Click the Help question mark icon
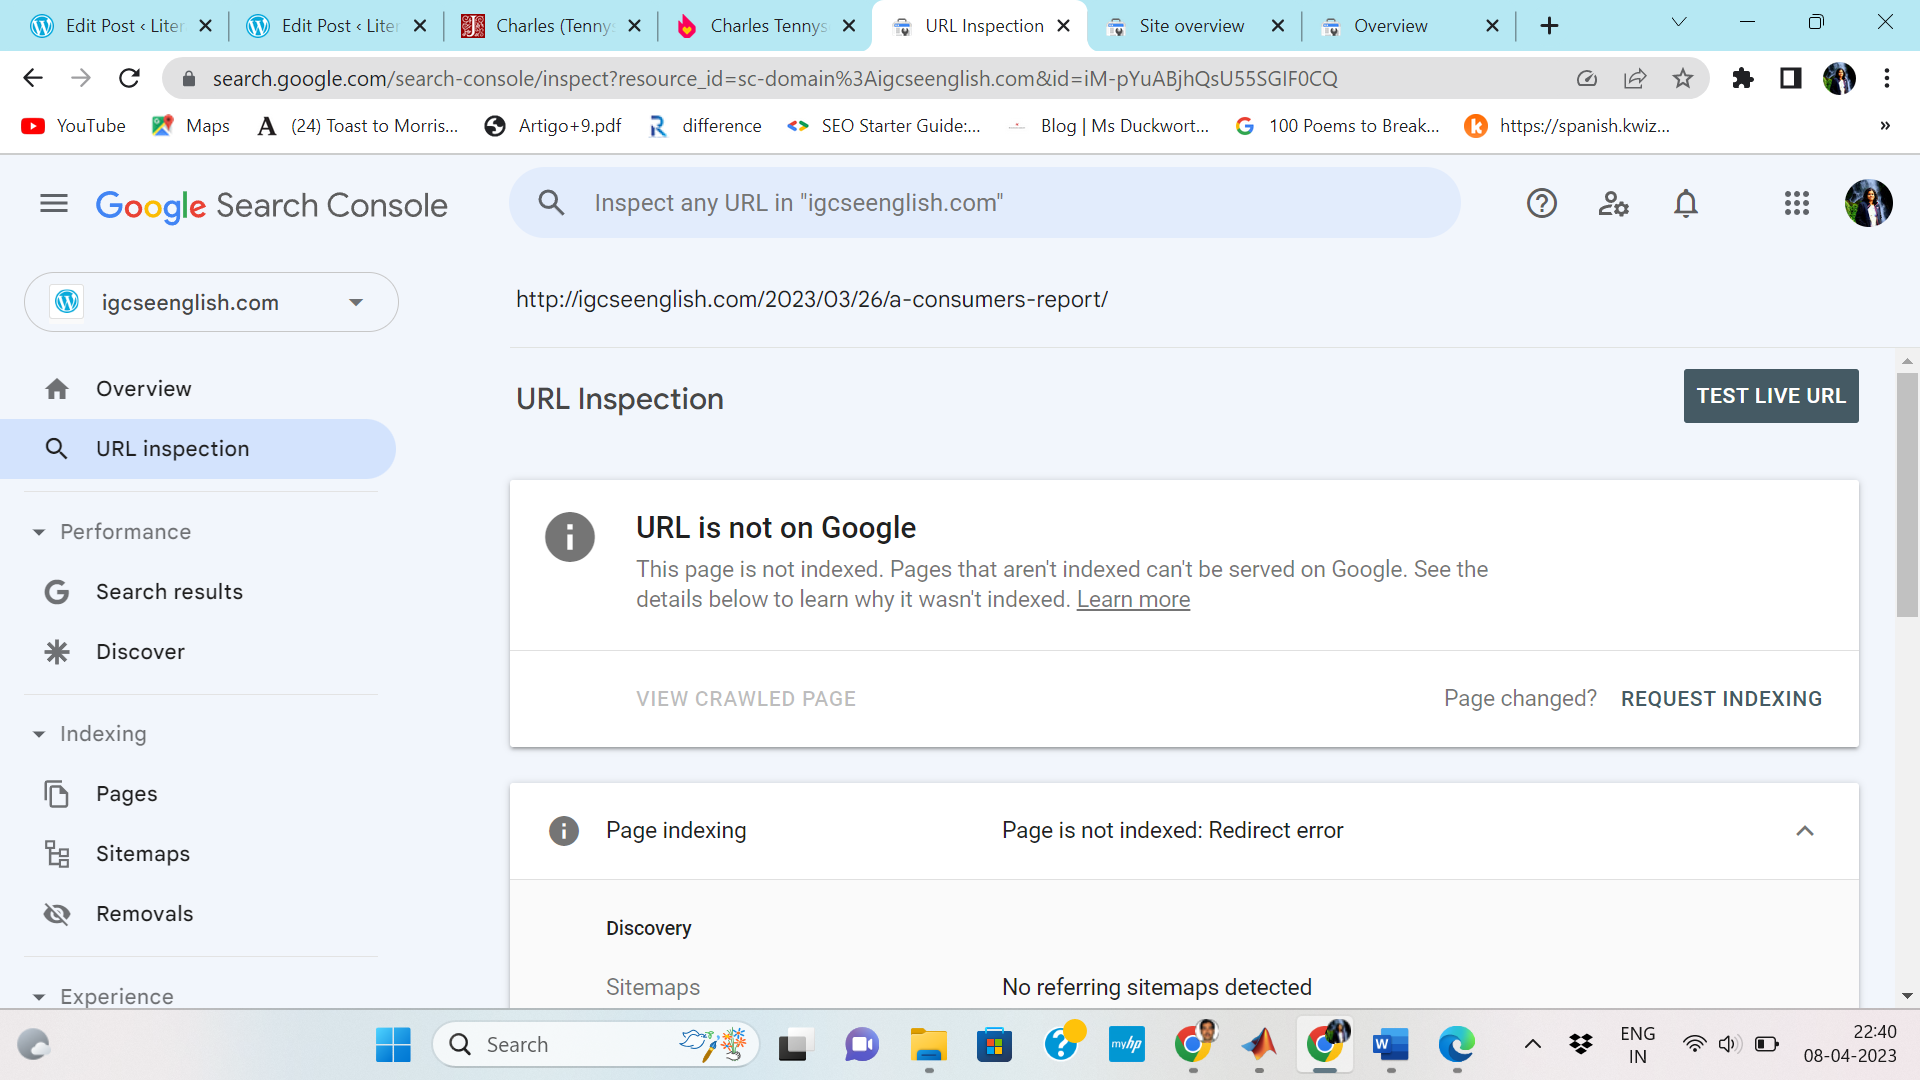The width and height of the screenshot is (1920, 1080). [1541, 204]
